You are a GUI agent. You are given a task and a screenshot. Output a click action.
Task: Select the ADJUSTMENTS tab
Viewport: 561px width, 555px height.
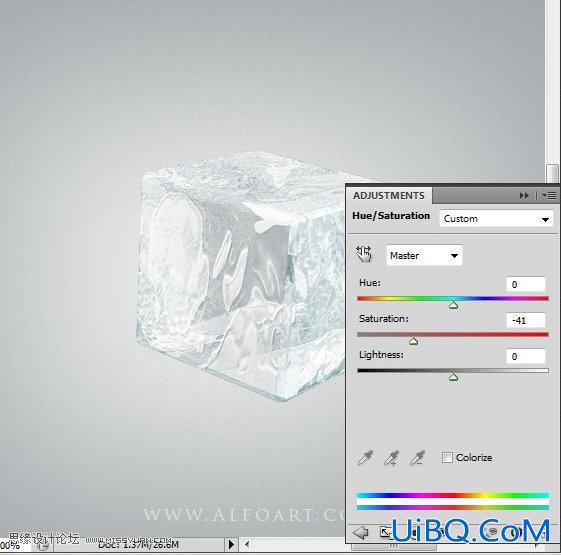tap(389, 195)
